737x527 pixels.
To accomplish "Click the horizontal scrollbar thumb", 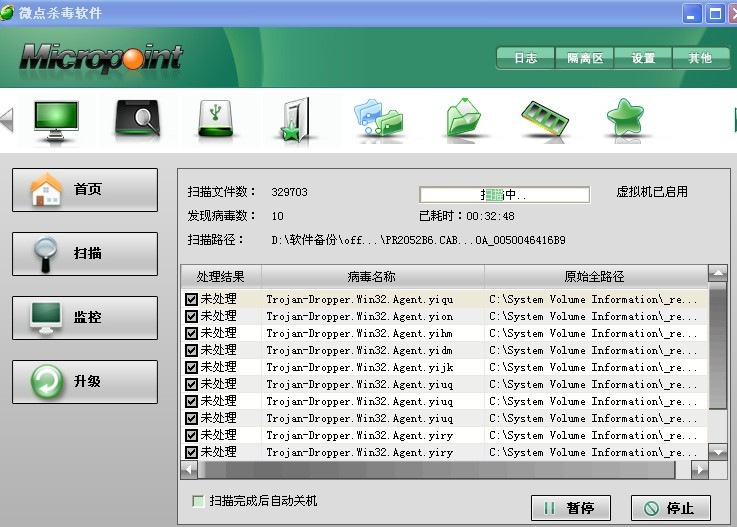I will [x=437, y=470].
